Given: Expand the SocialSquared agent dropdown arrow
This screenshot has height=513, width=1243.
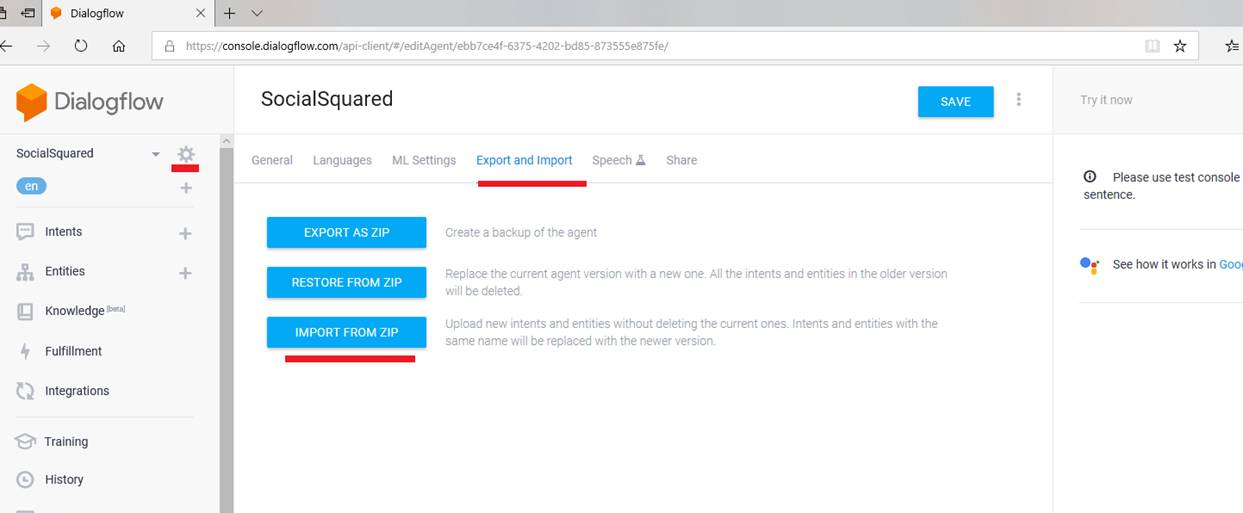Looking at the screenshot, I should pyautogui.click(x=155, y=154).
